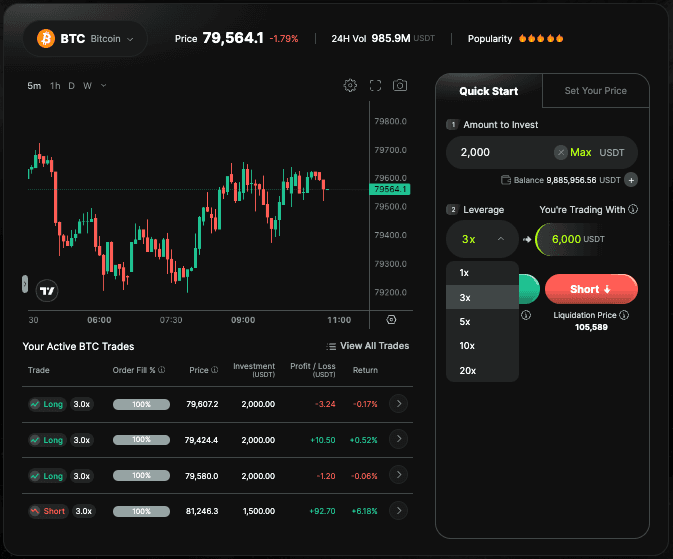Show Order Fill % info tooltip

coord(162,370)
